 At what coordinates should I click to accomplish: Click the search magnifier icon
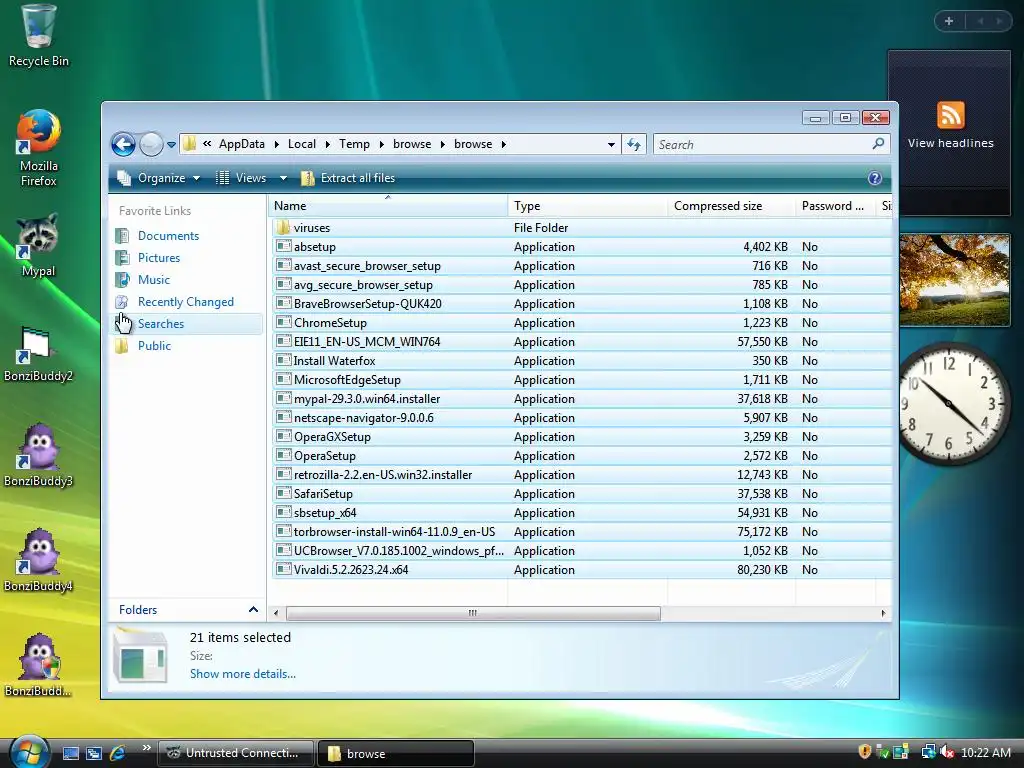pyautogui.click(x=878, y=144)
